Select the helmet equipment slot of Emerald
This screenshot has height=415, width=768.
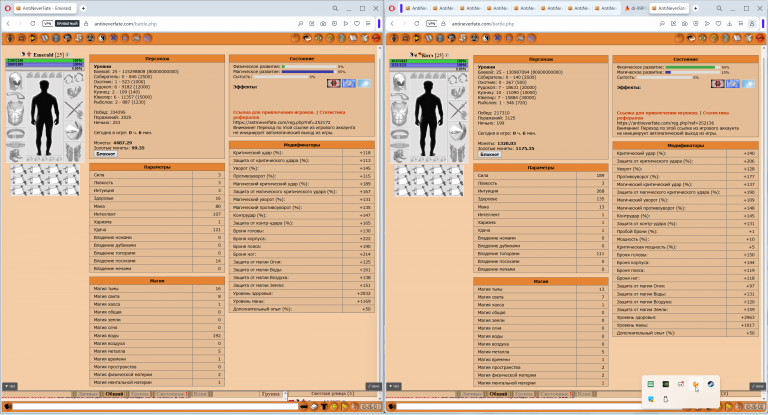[x=16, y=82]
